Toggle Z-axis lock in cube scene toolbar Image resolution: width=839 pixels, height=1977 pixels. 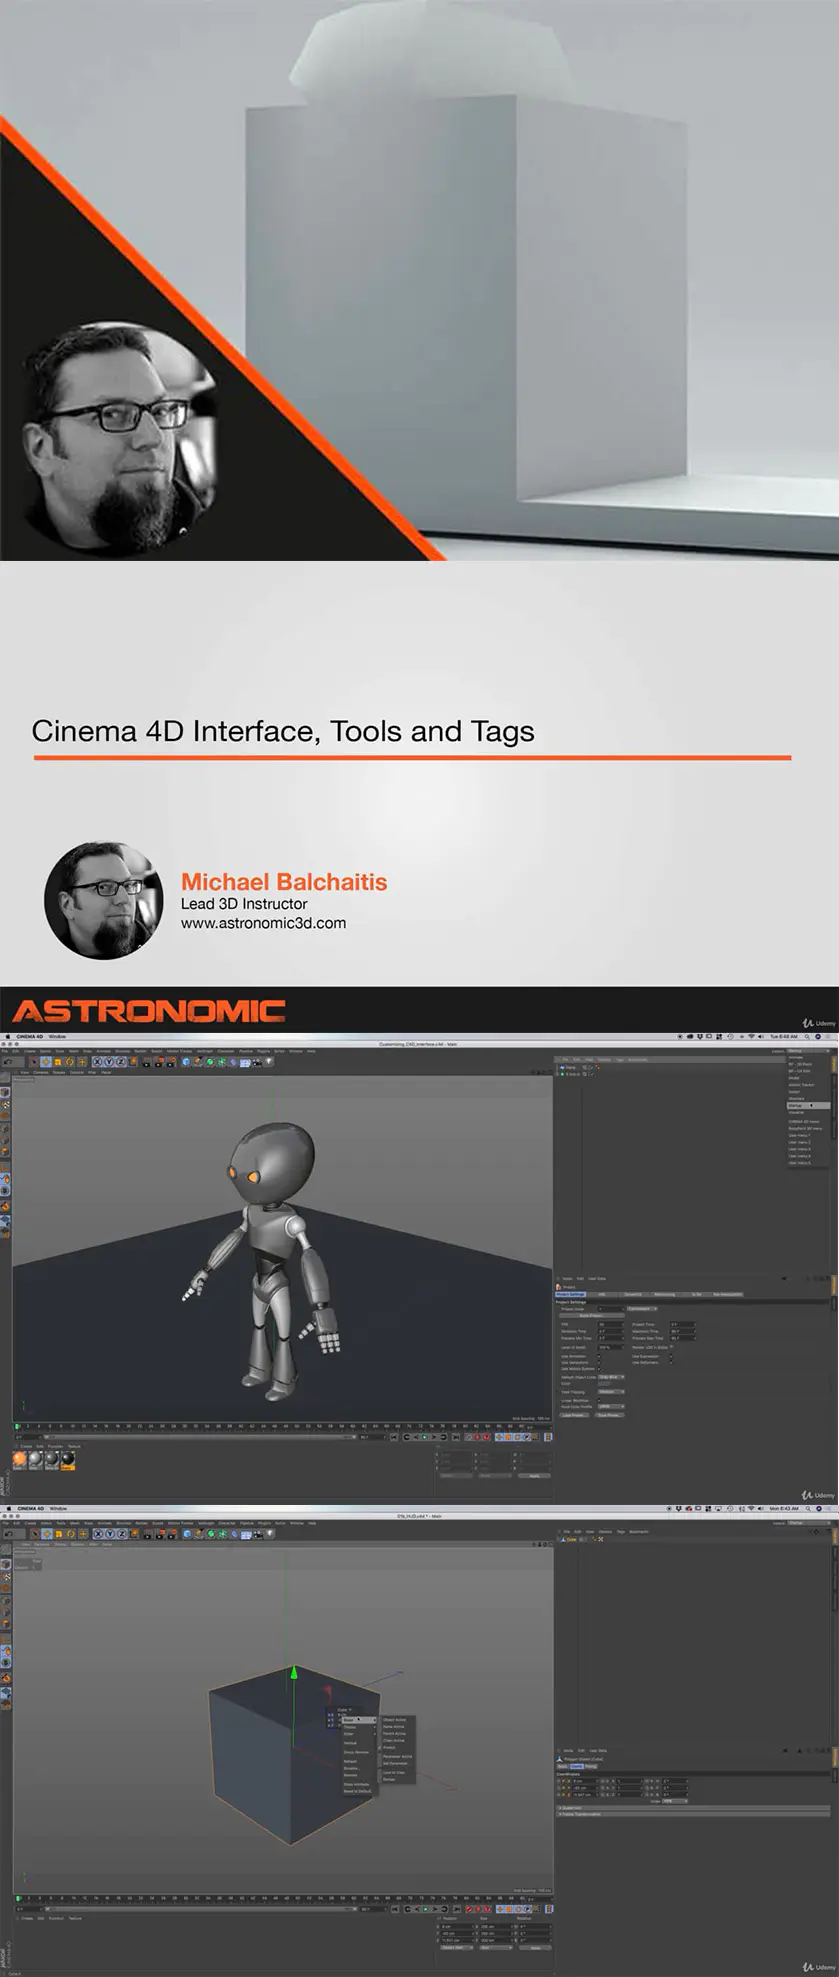[120, 1534]
